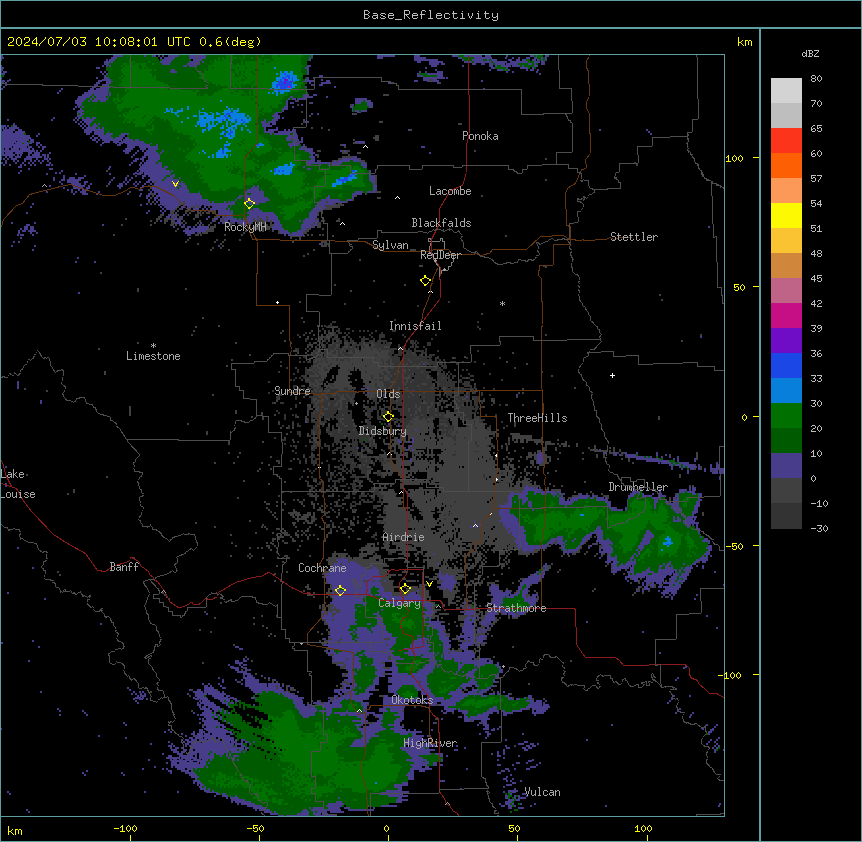Click the Blackfalds label
862x842 pixels.
441,223
